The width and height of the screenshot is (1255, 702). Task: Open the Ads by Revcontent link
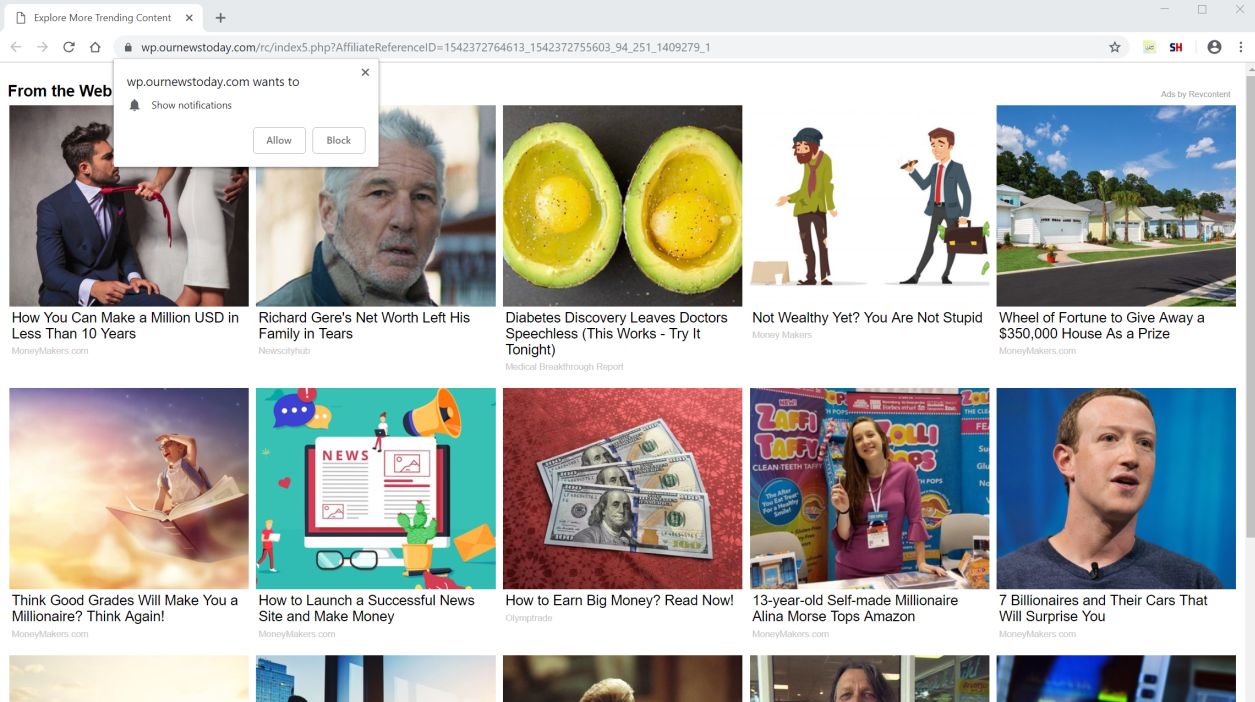coord(1195,94)
